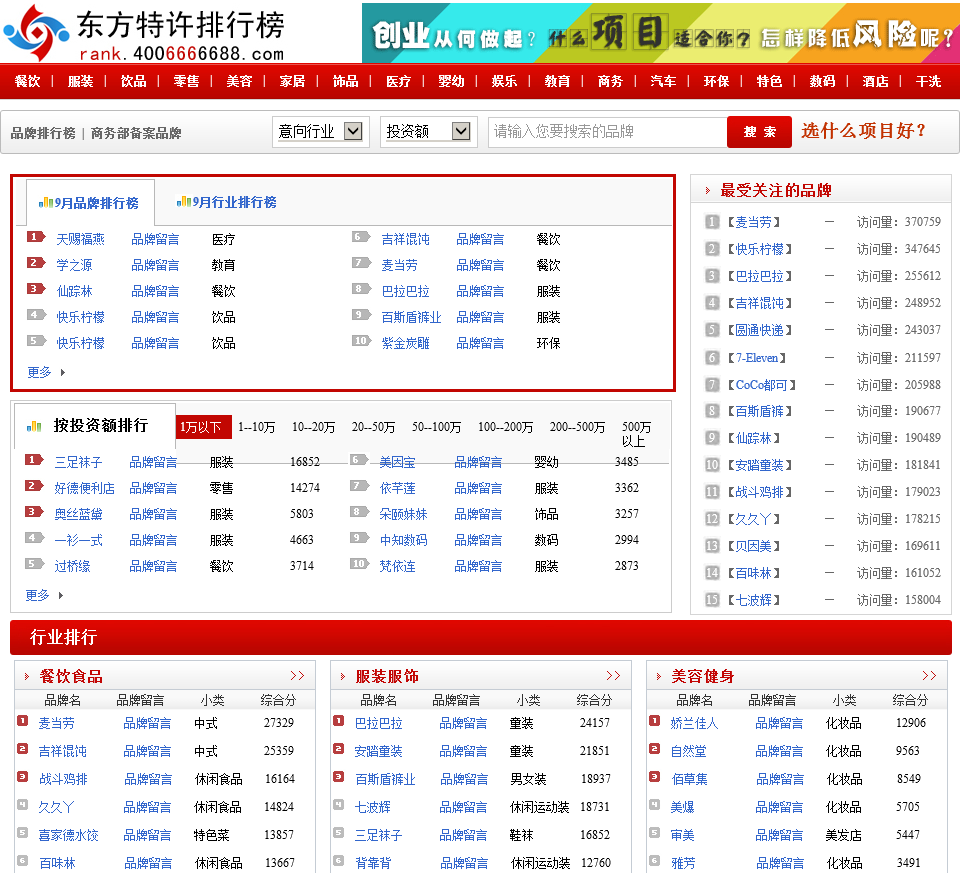Open the 意向行业 dropdown

pyautogui.click(x=320, y=131)
